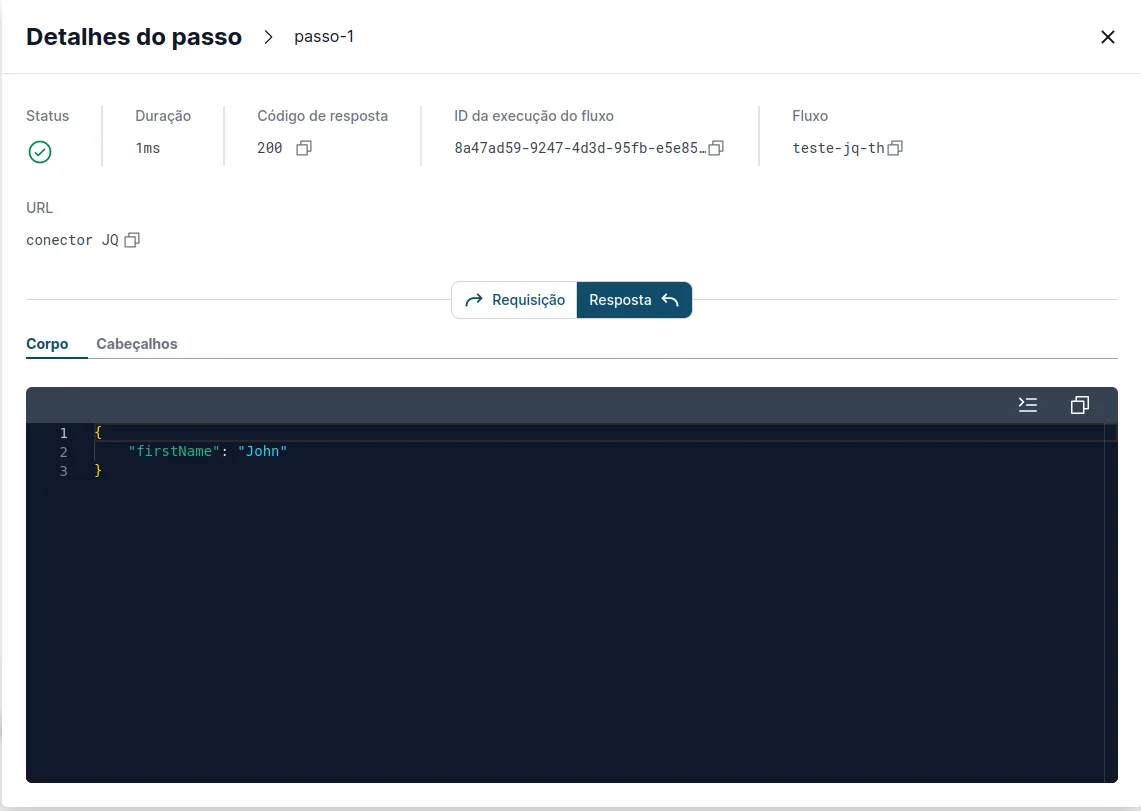Click the breadcrumb chevron arrow
The width and height of the screenshot is (1141, 811).
[269, 37]
